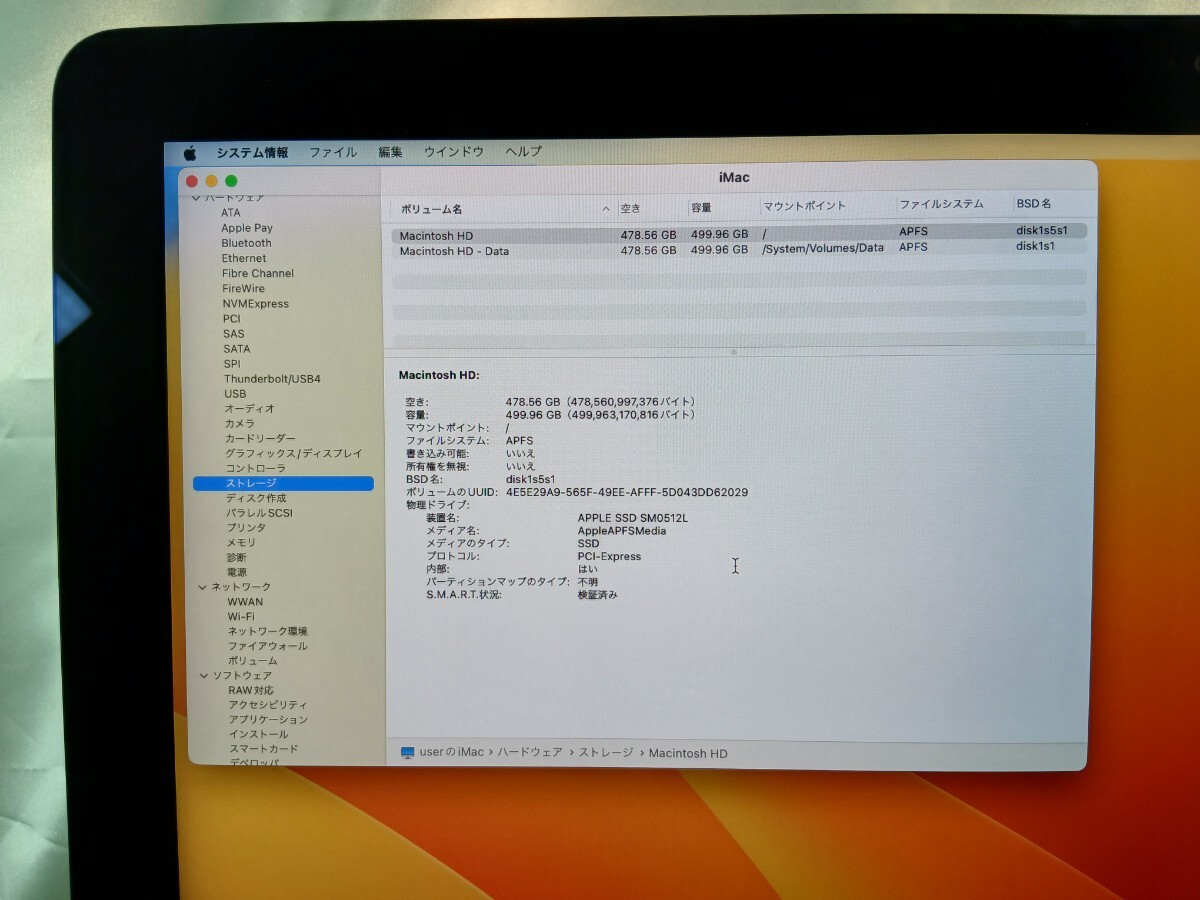The height and width of the screenshot is (900, 1200).
Task: Click ハードウェア in the path bar
Action: (x=531, y=752)
